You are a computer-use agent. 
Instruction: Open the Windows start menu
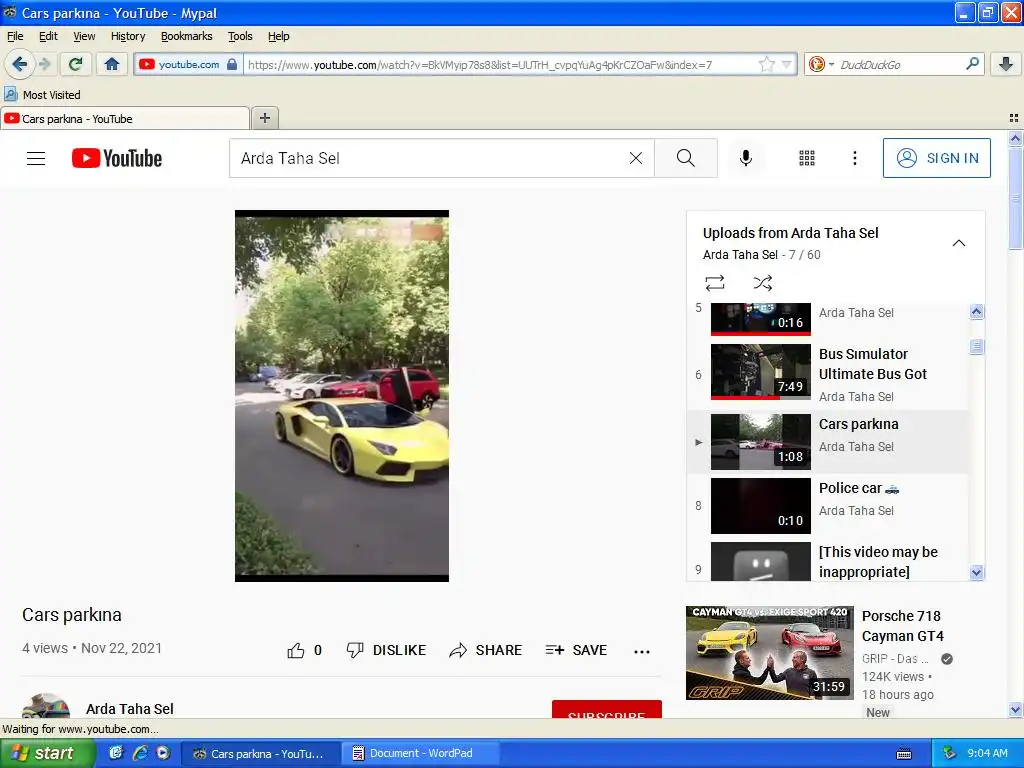48,753
